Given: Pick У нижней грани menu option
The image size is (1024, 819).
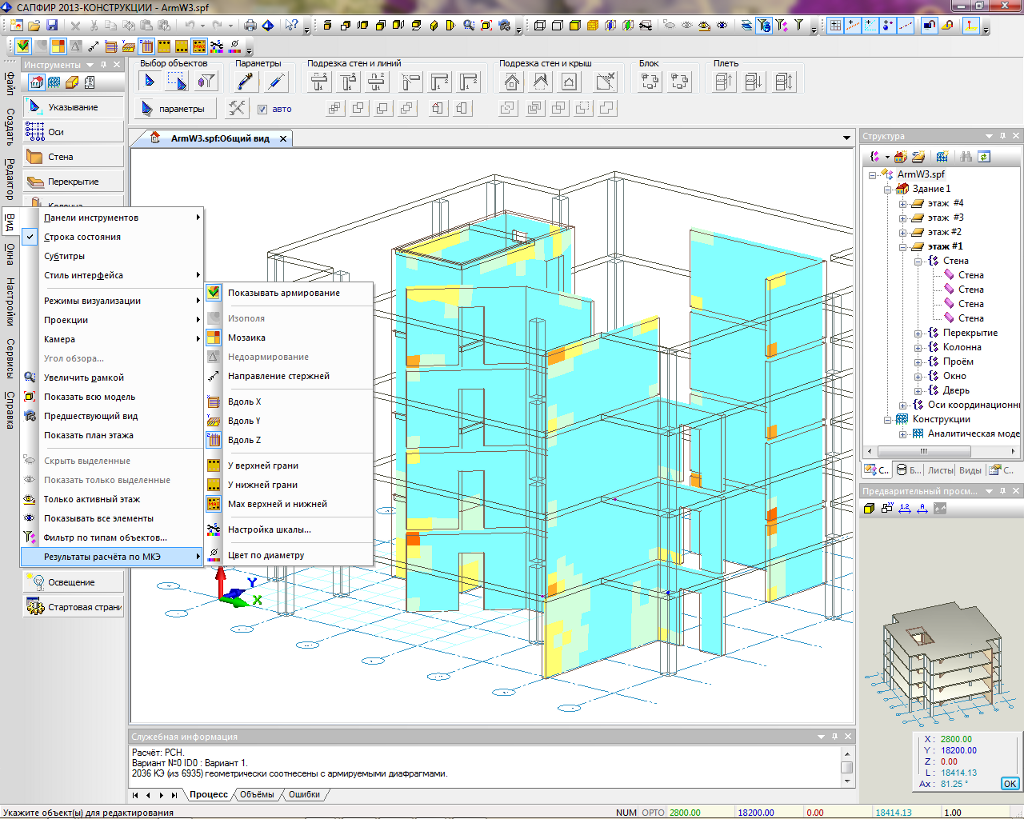Looking at the screenshot, I should pyautogui.click(x=262, y=485).
